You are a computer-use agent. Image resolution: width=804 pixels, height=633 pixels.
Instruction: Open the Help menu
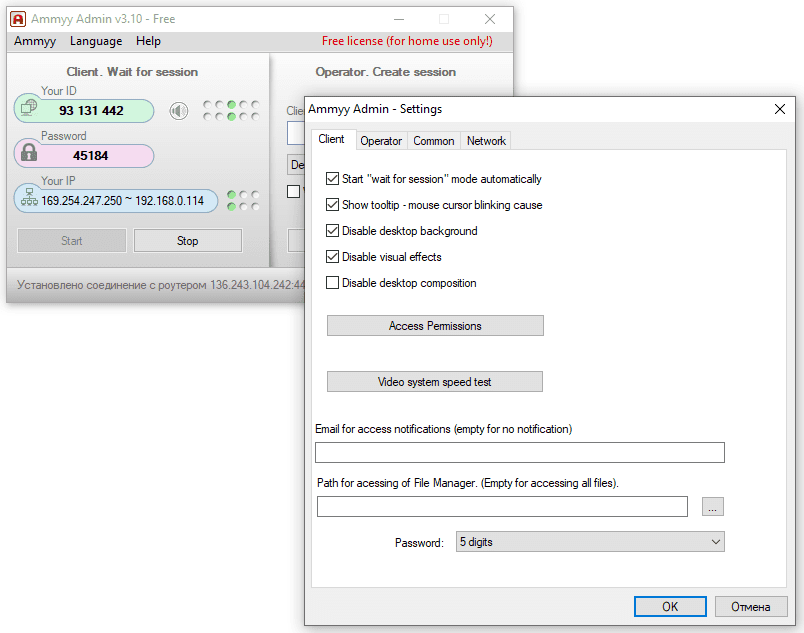[148, 41]
